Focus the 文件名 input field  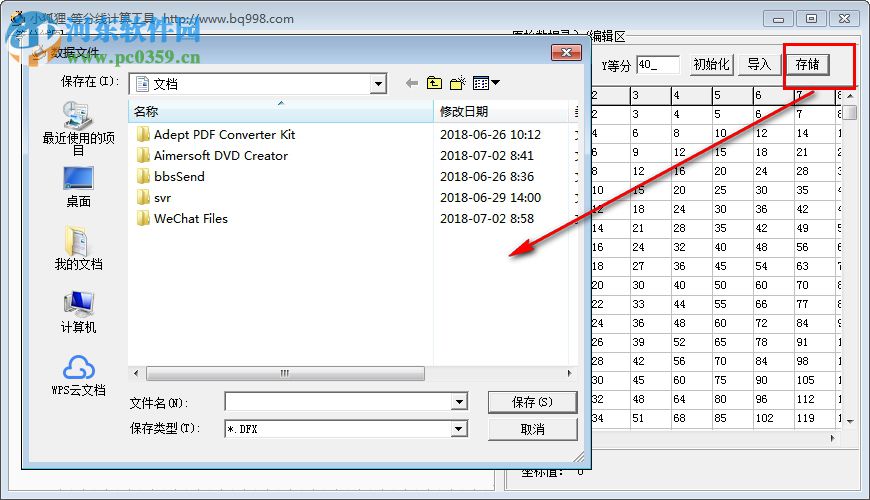(338, 401)
